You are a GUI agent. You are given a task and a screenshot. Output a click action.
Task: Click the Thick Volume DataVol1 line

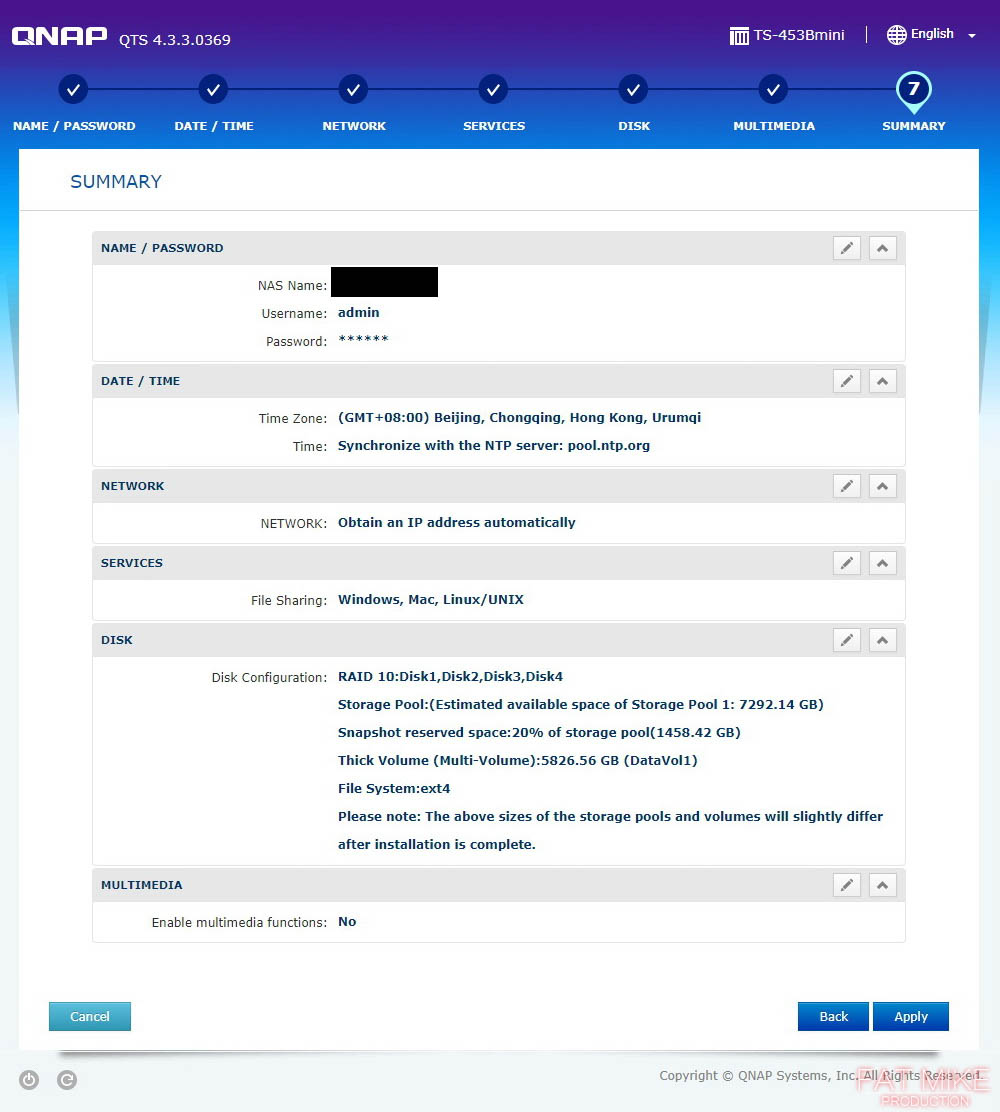point(518,761)
